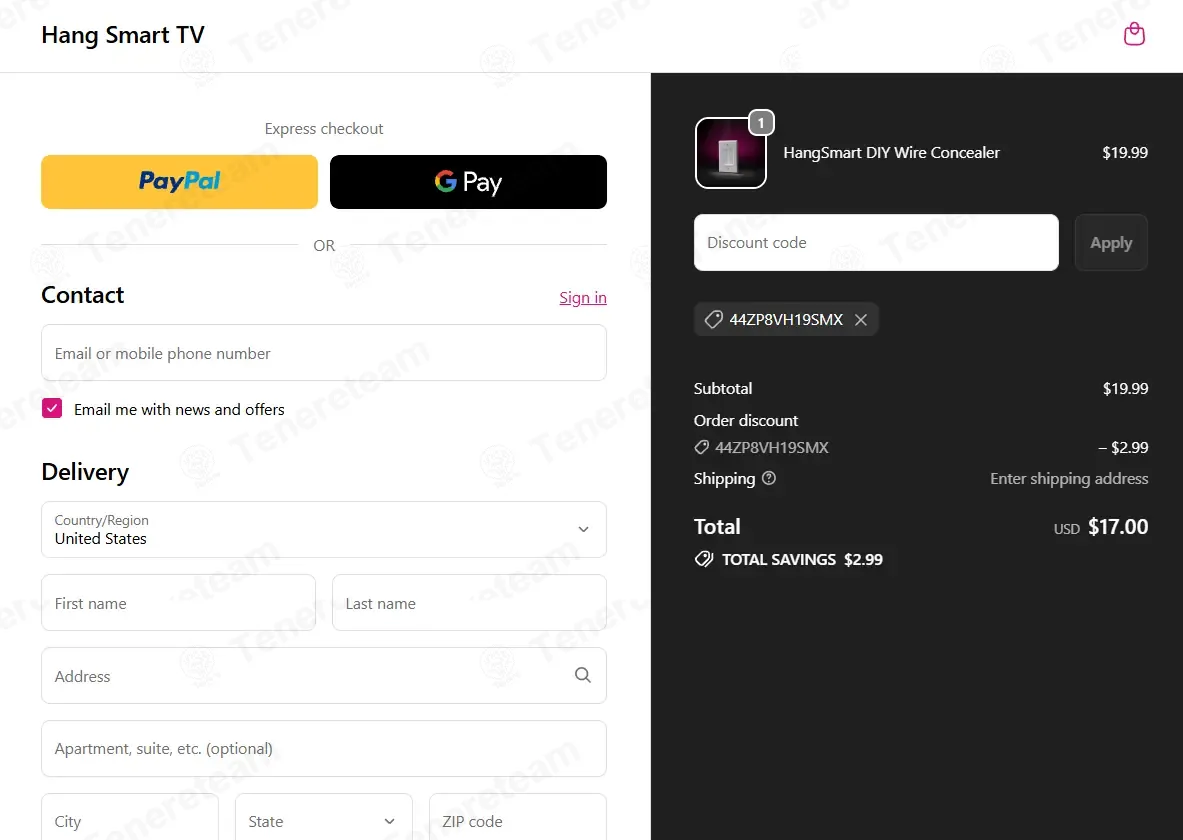1183x840 pixels.
Task: Click the – $2.99 discount amount
Action: coord(1123,448)
